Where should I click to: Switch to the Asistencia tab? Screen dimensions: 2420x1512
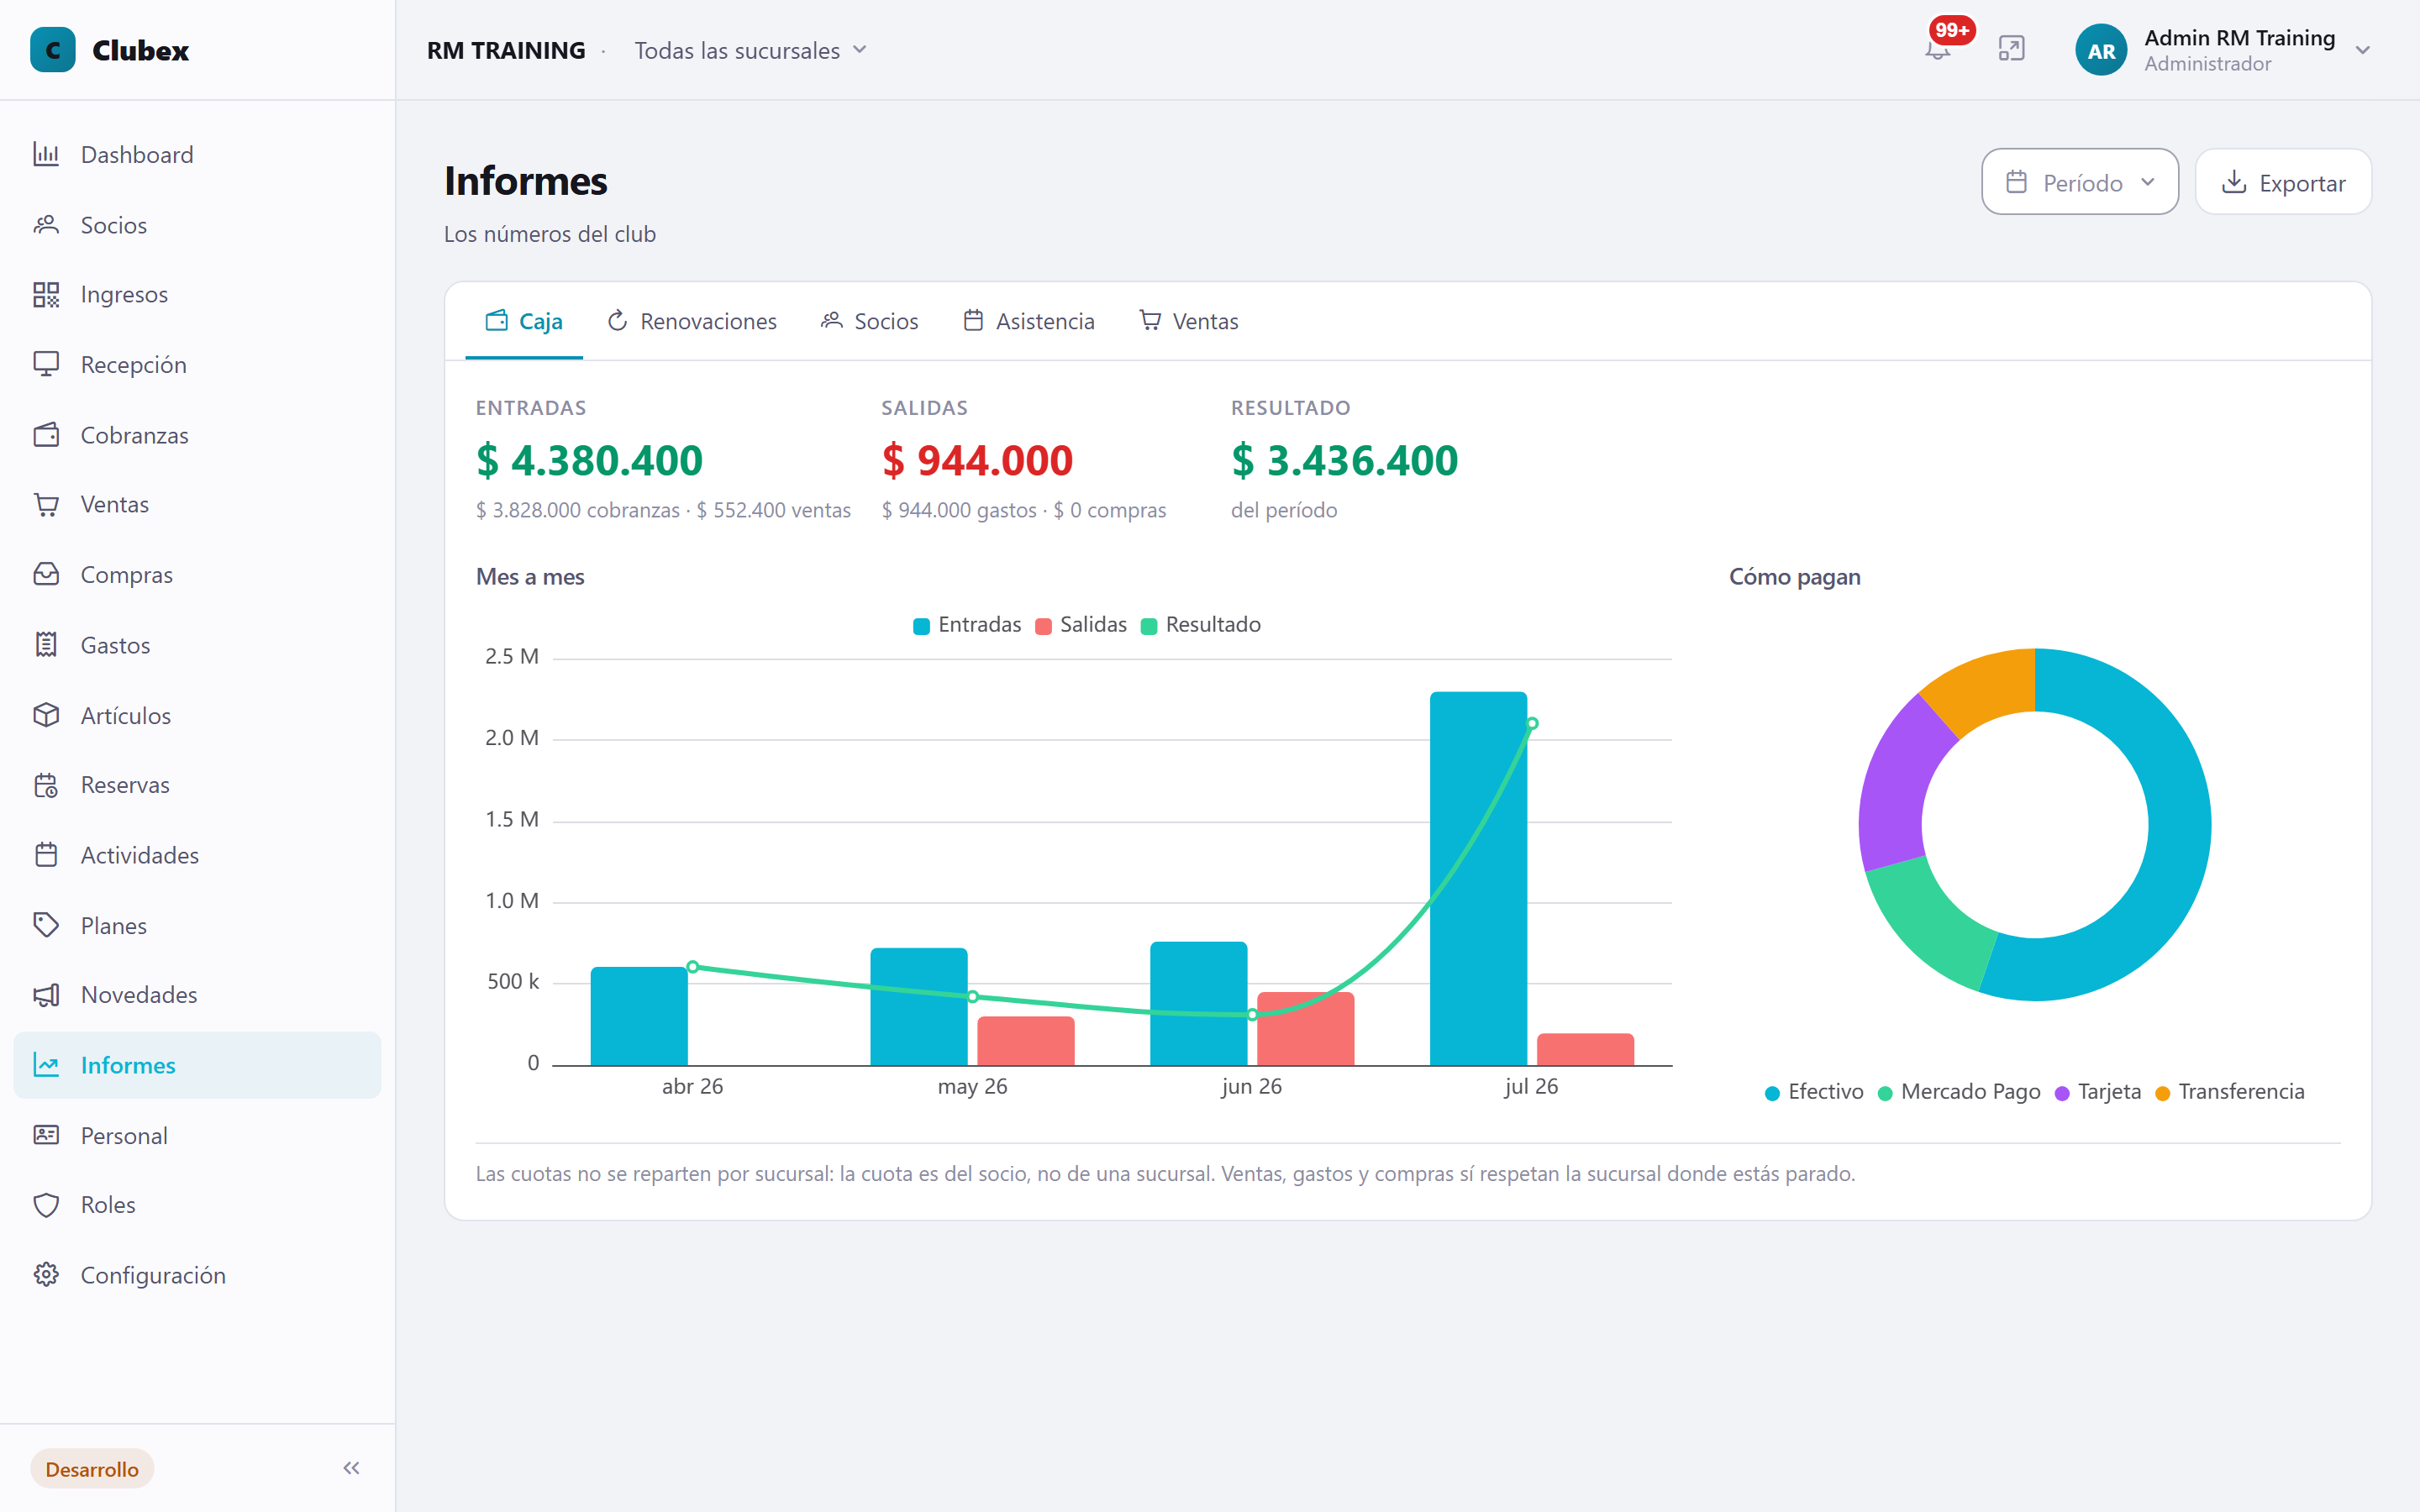(1029, 321)
